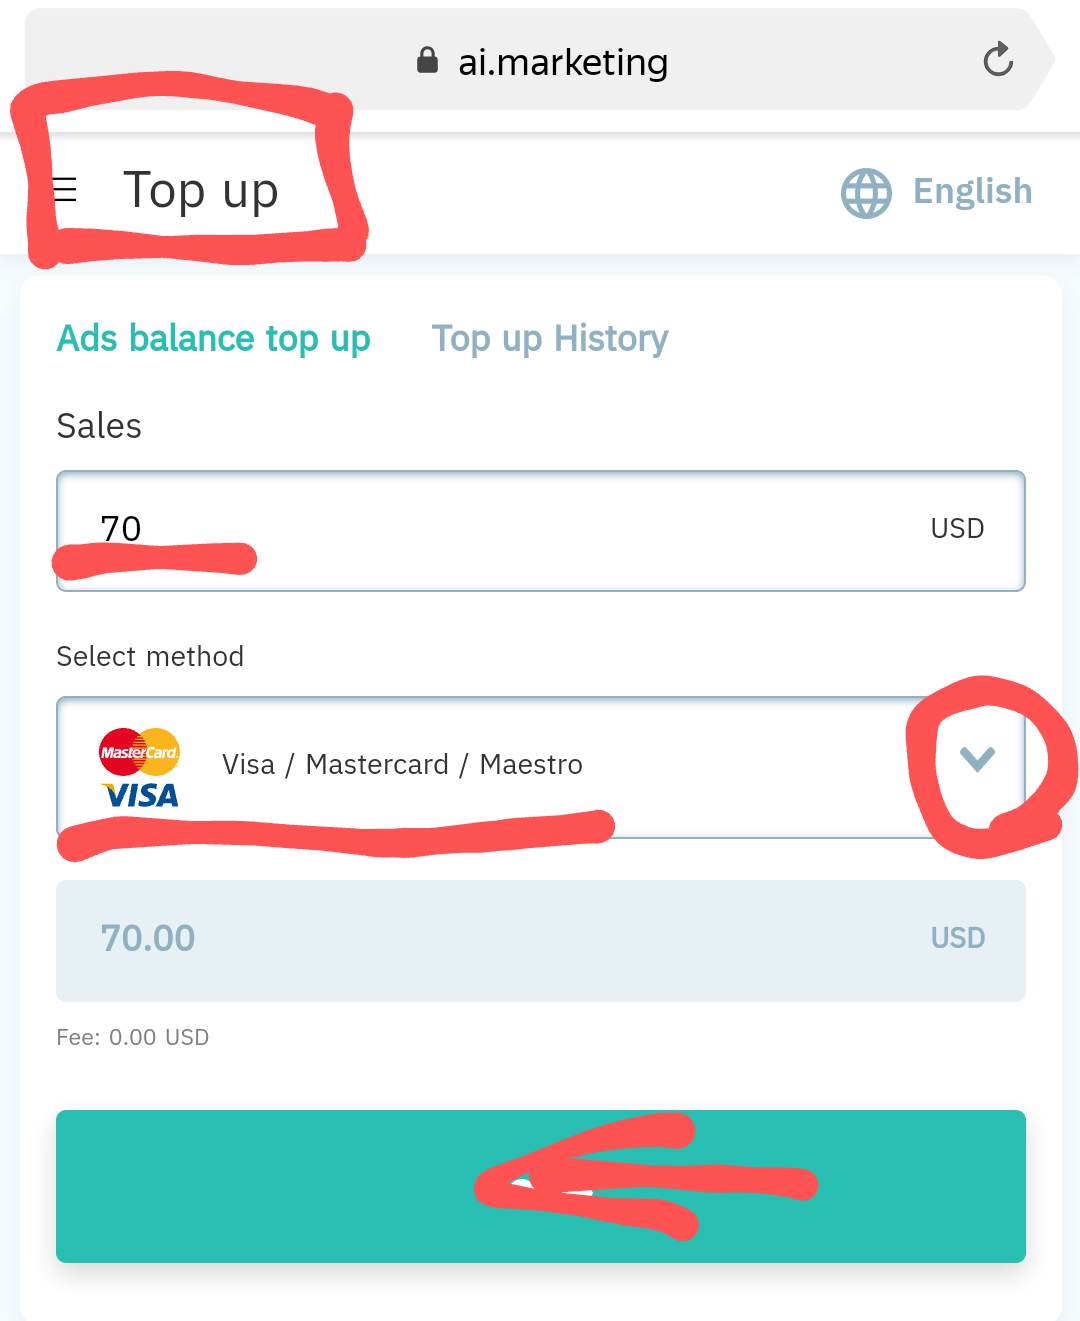Click the VISA logo in the method selector
Screen dimensions: 1080x1321
coord(140,796)
